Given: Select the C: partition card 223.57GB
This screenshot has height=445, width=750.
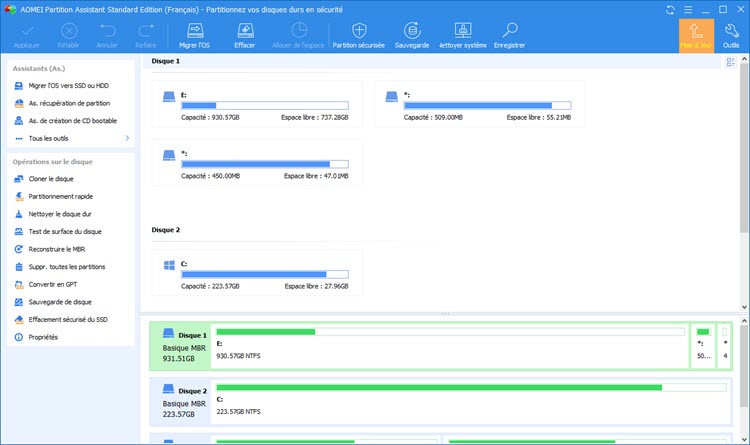Looking at the screenshot, I should [257, 272].
